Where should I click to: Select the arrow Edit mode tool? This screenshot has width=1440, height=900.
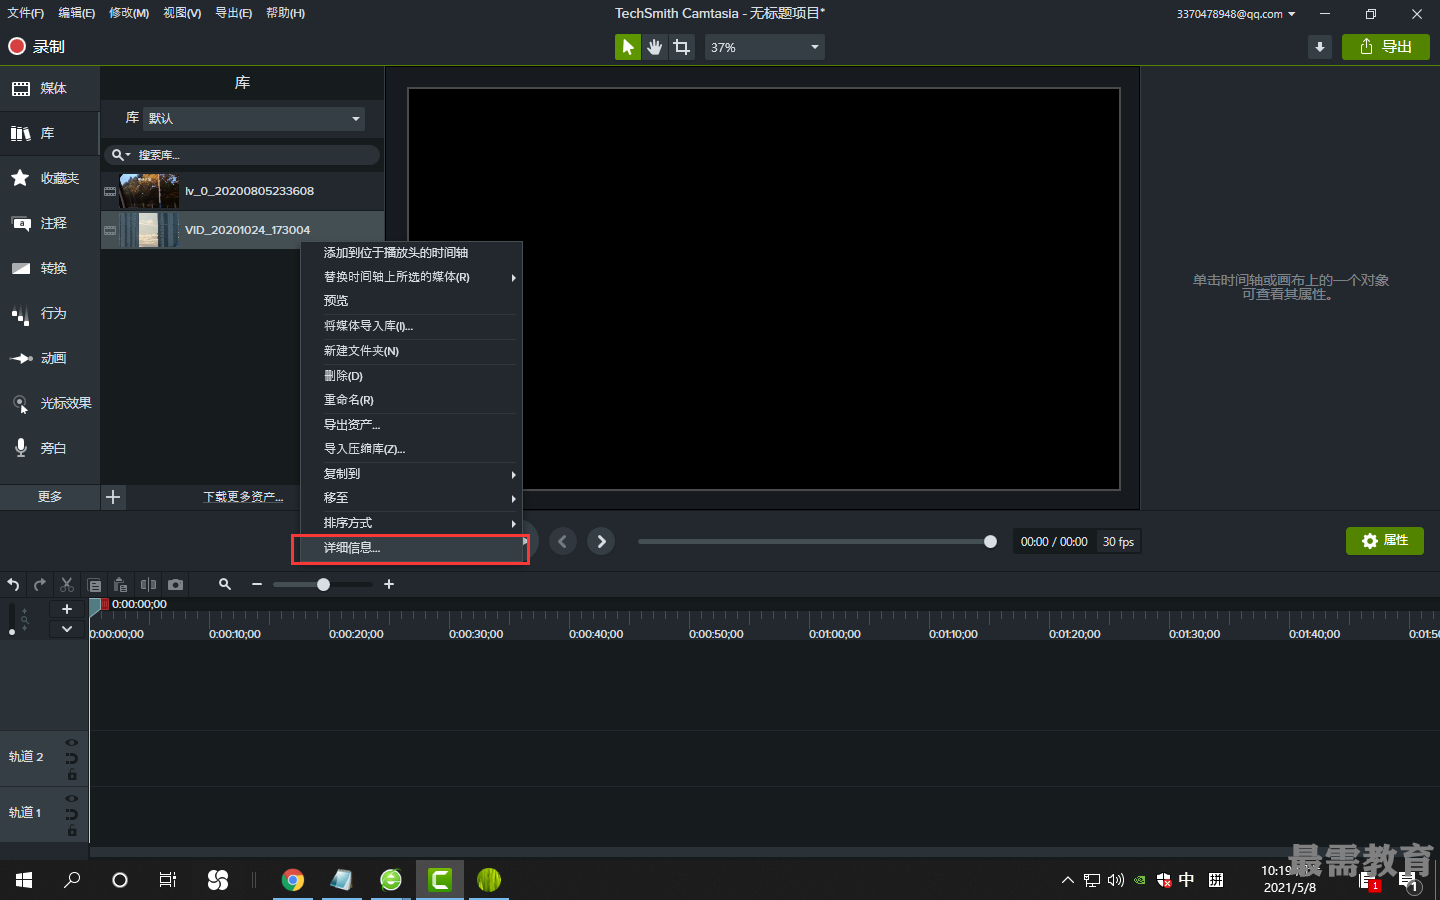(x=627, y=47)
